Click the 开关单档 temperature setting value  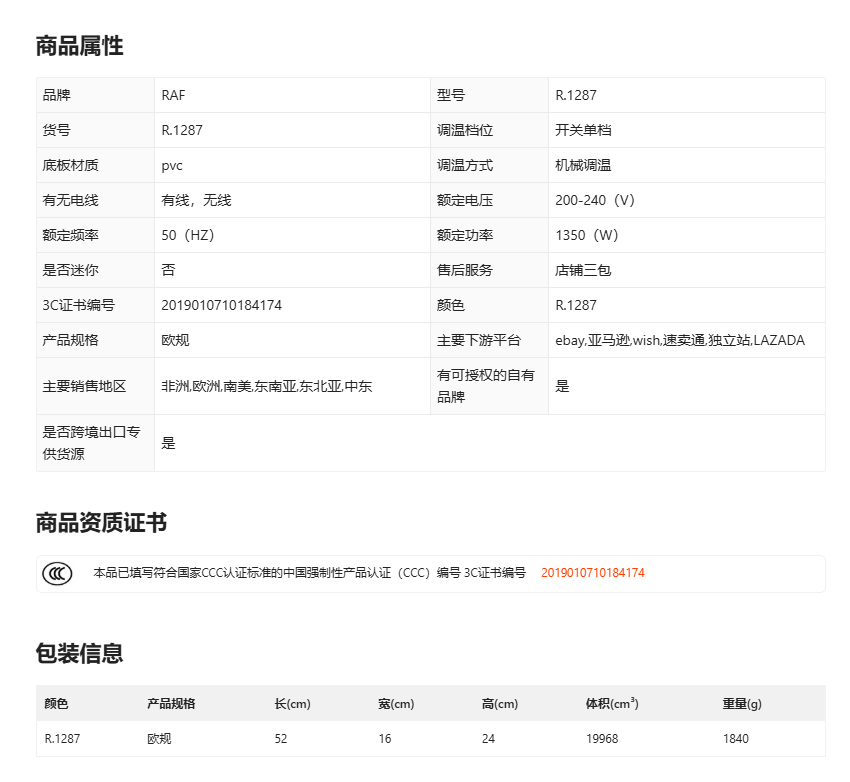pyautogui.click(x=582, y=131)
